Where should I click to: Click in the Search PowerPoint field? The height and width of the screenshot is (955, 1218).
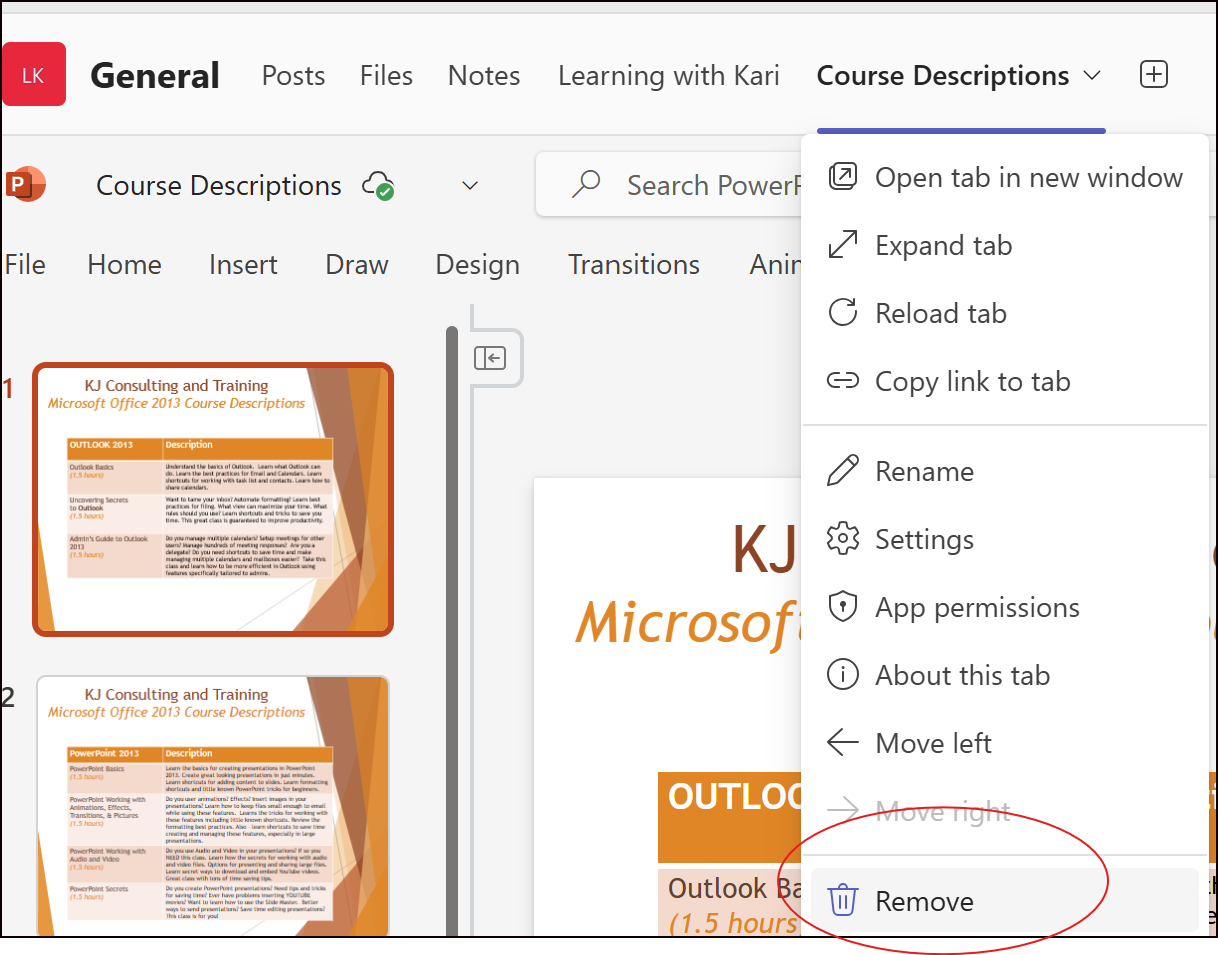[x=670, y=184]
